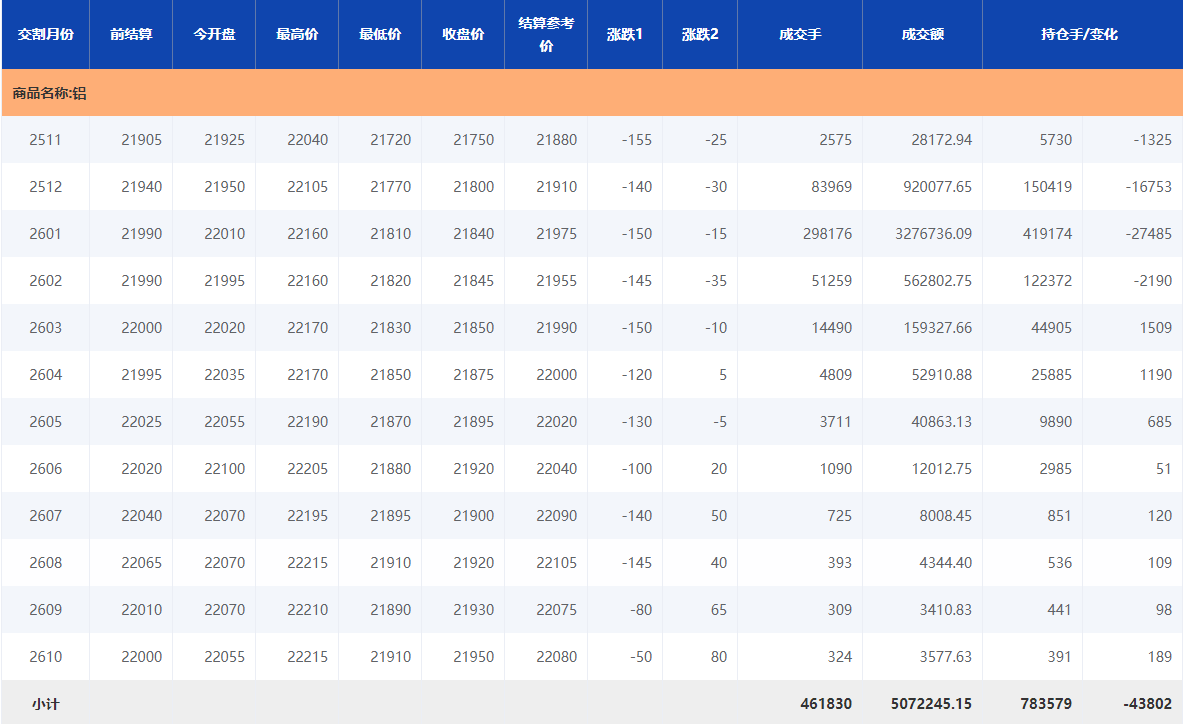Click the 涨跌1 column header

tap(625, 34)
